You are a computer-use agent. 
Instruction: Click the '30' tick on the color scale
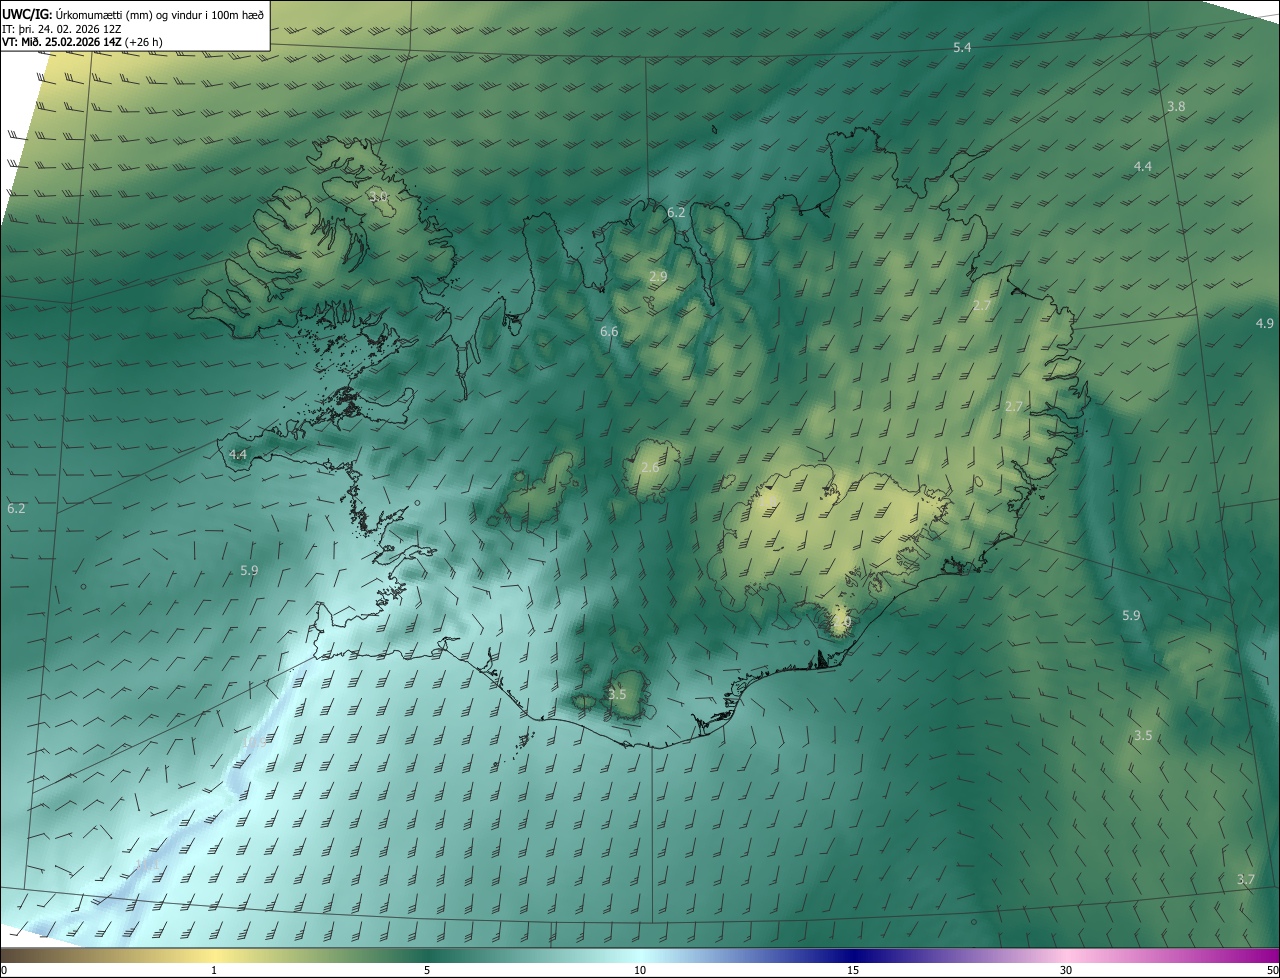(1066, 970)
